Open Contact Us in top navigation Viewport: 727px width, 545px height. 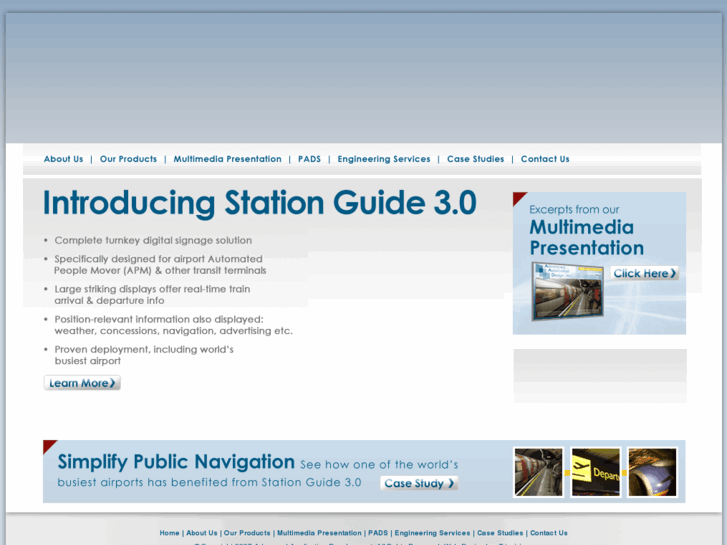(545, 159)
